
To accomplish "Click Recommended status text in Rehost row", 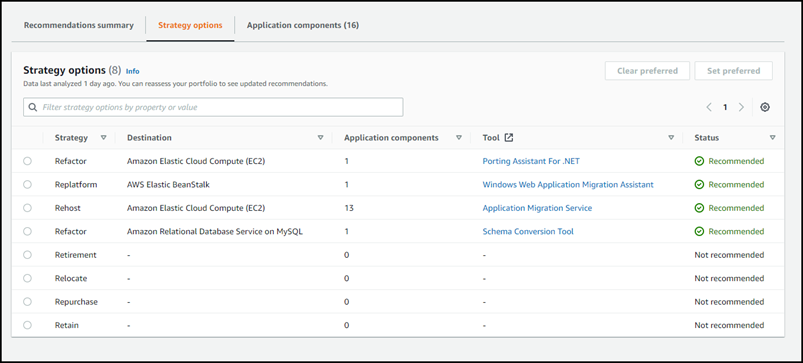I will tap(736, 208).
